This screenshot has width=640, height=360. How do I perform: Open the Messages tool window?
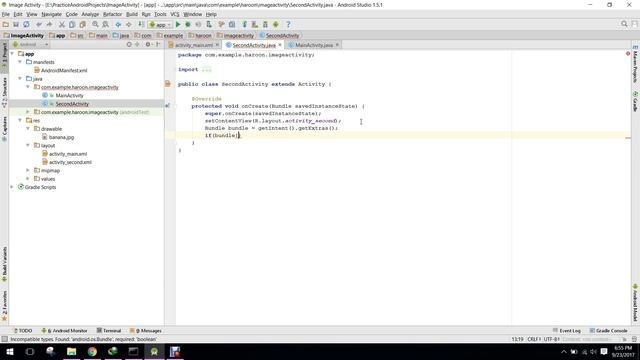[x=146, y=331]
